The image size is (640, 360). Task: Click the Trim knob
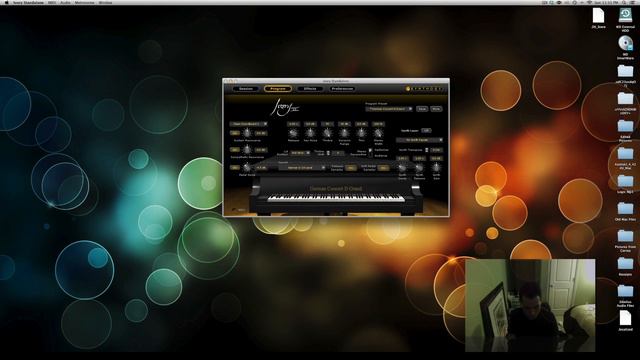(x=361, y=133)
